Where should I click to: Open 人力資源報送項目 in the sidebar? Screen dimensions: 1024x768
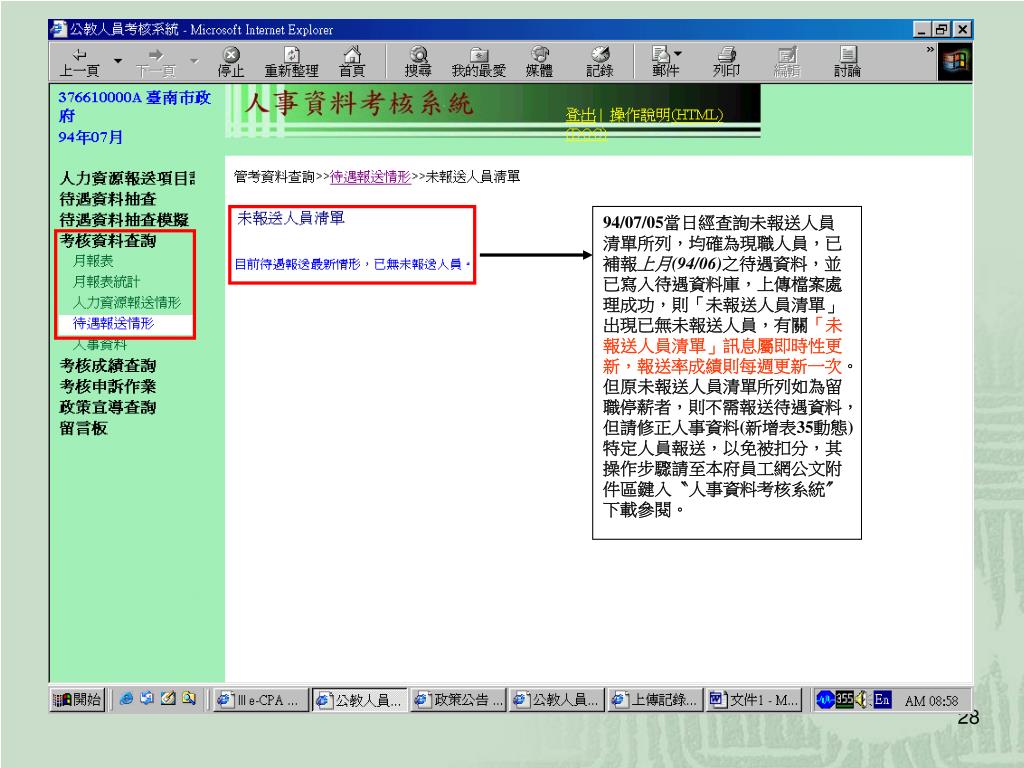click(x=127, y=178)
